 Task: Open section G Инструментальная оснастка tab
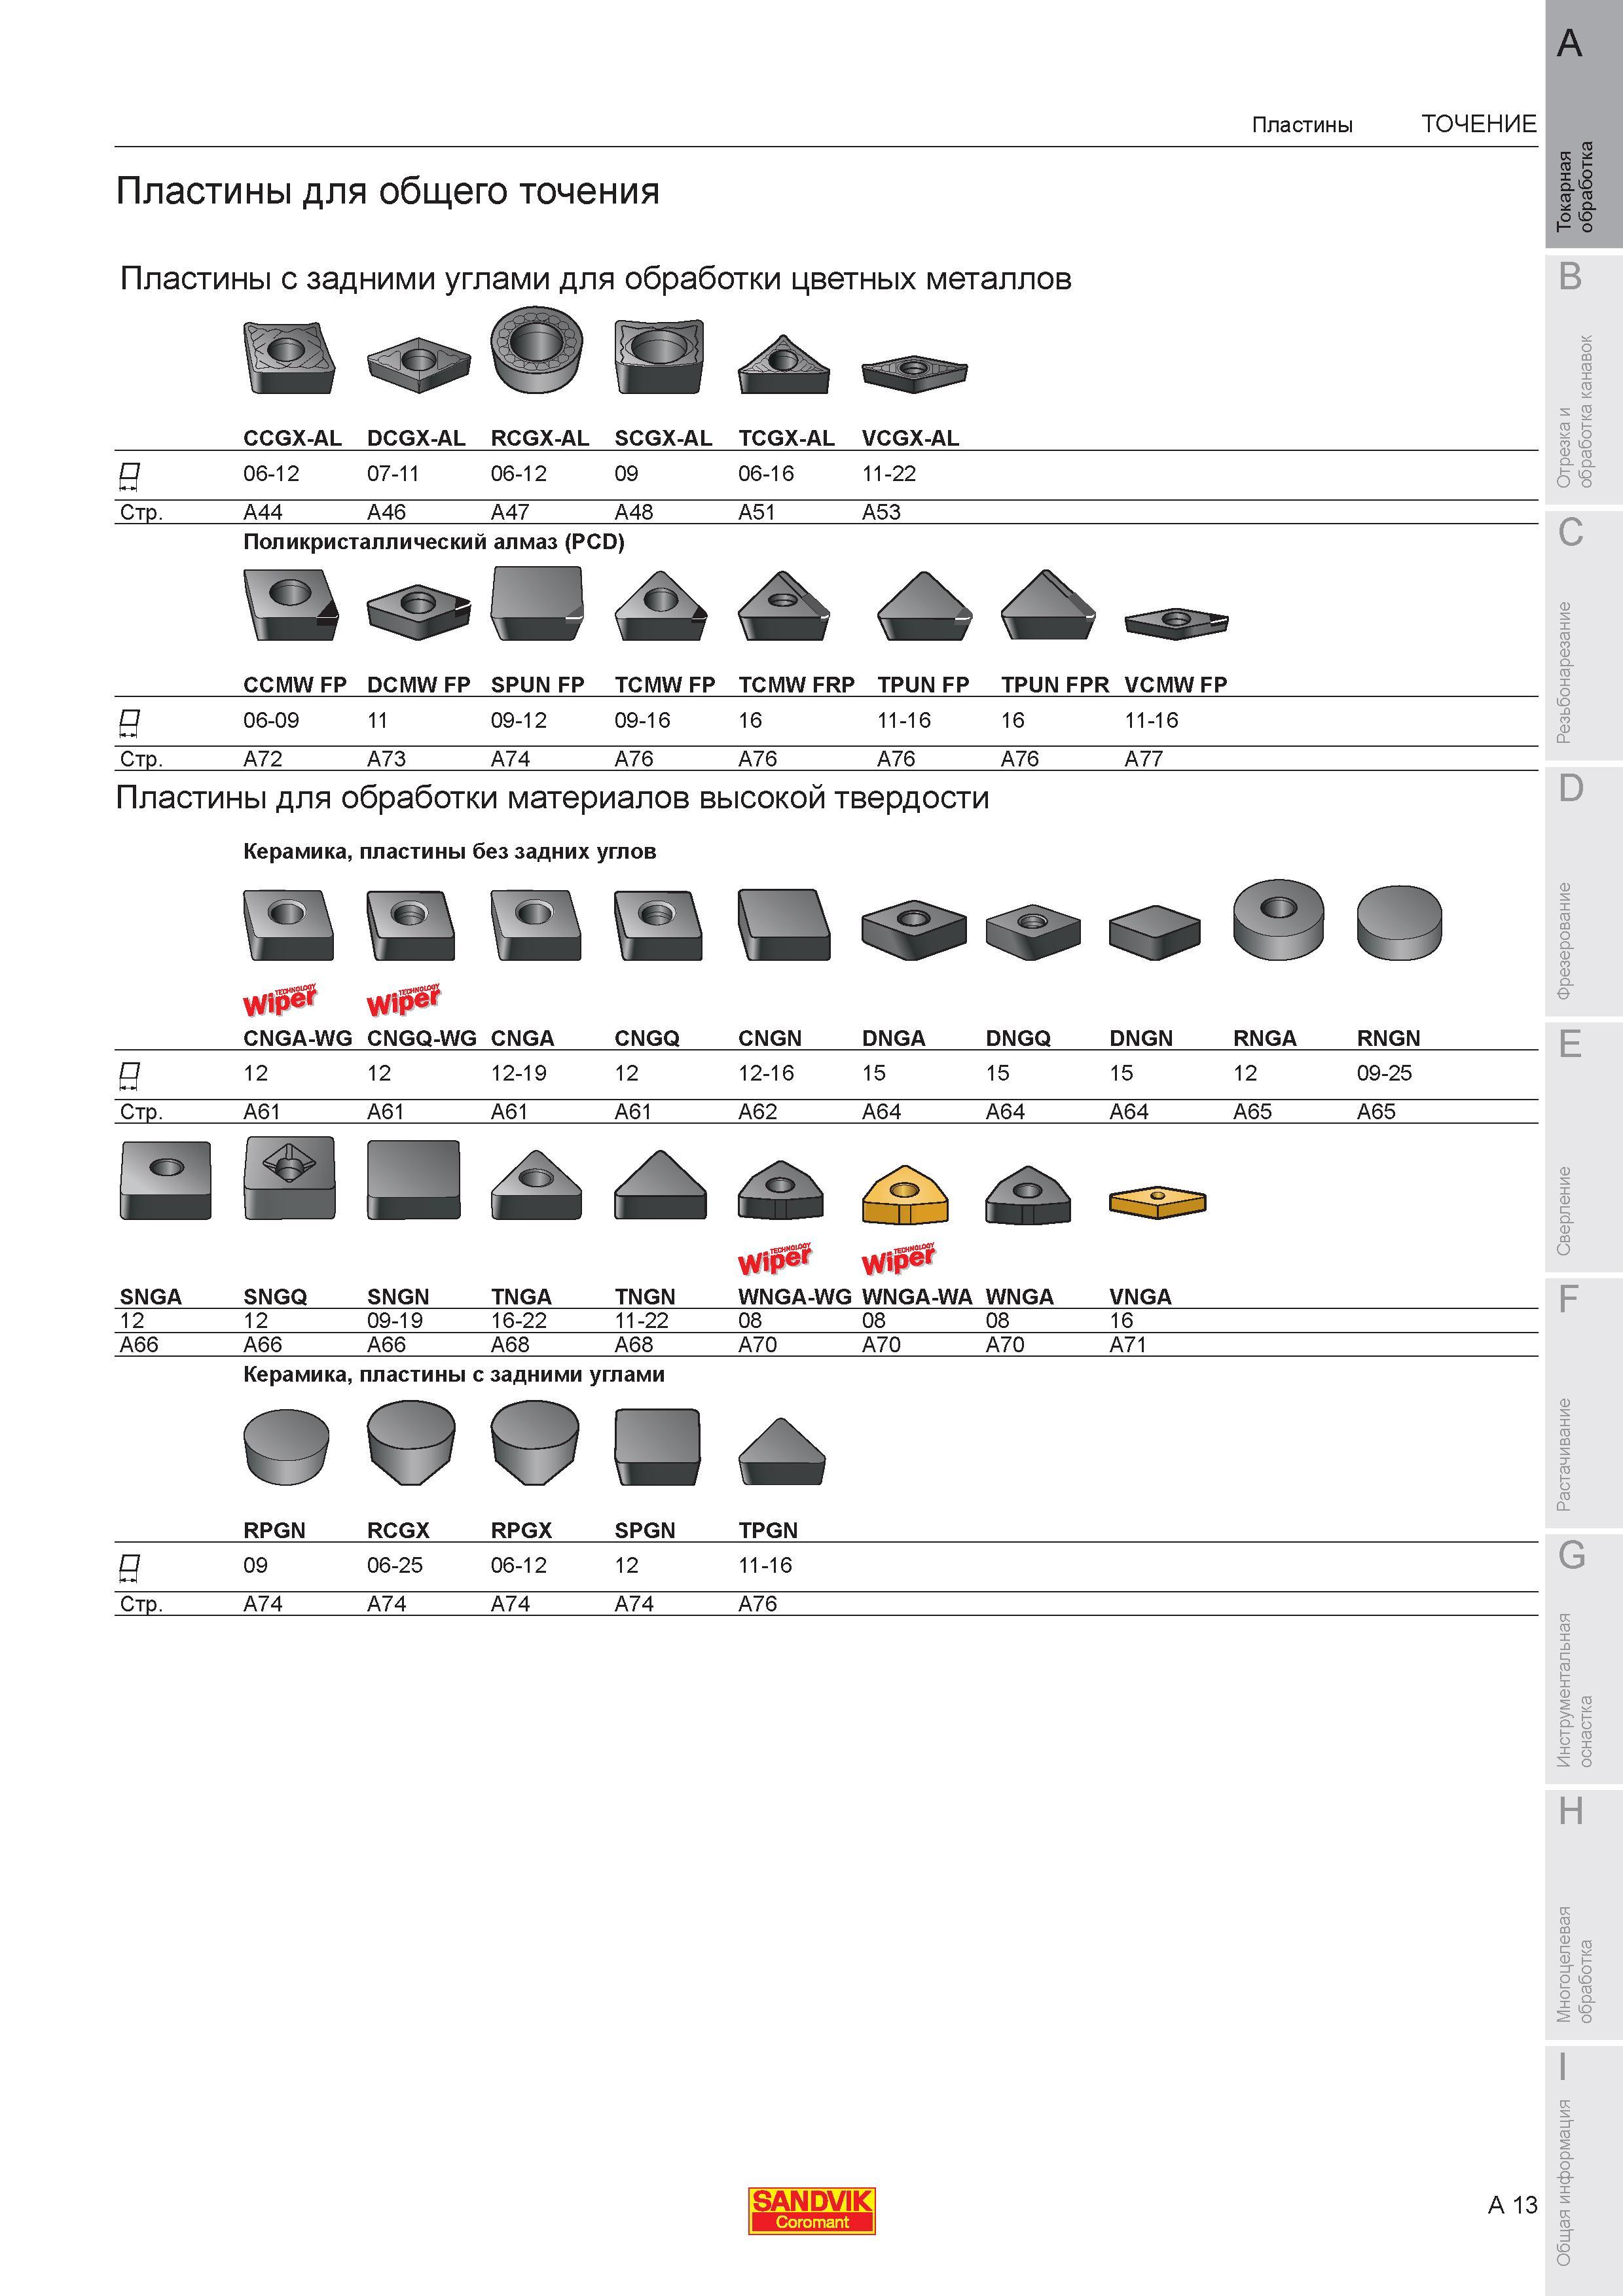click(x=1584, y=1660)
